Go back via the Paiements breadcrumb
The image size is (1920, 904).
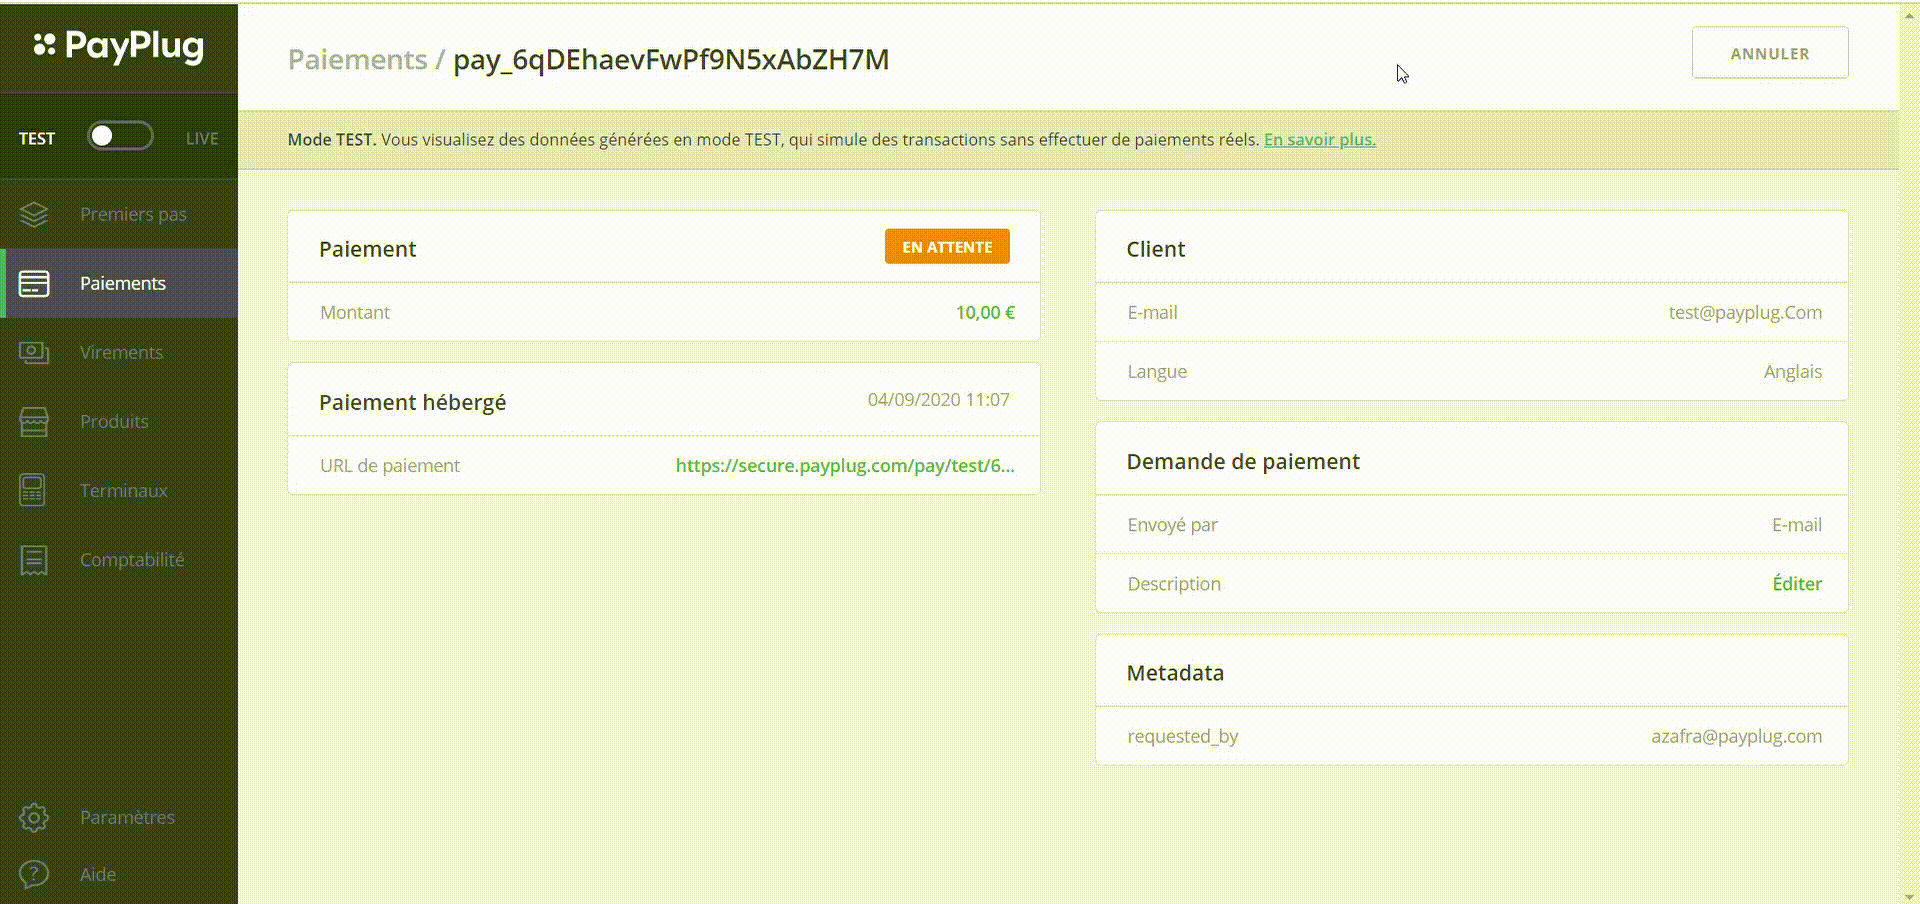[357, 59]
